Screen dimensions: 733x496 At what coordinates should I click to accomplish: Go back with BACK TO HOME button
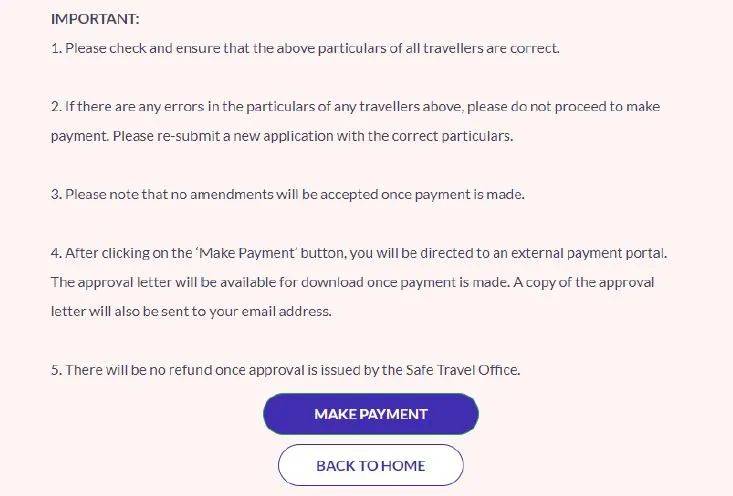[x=370, y=465]
